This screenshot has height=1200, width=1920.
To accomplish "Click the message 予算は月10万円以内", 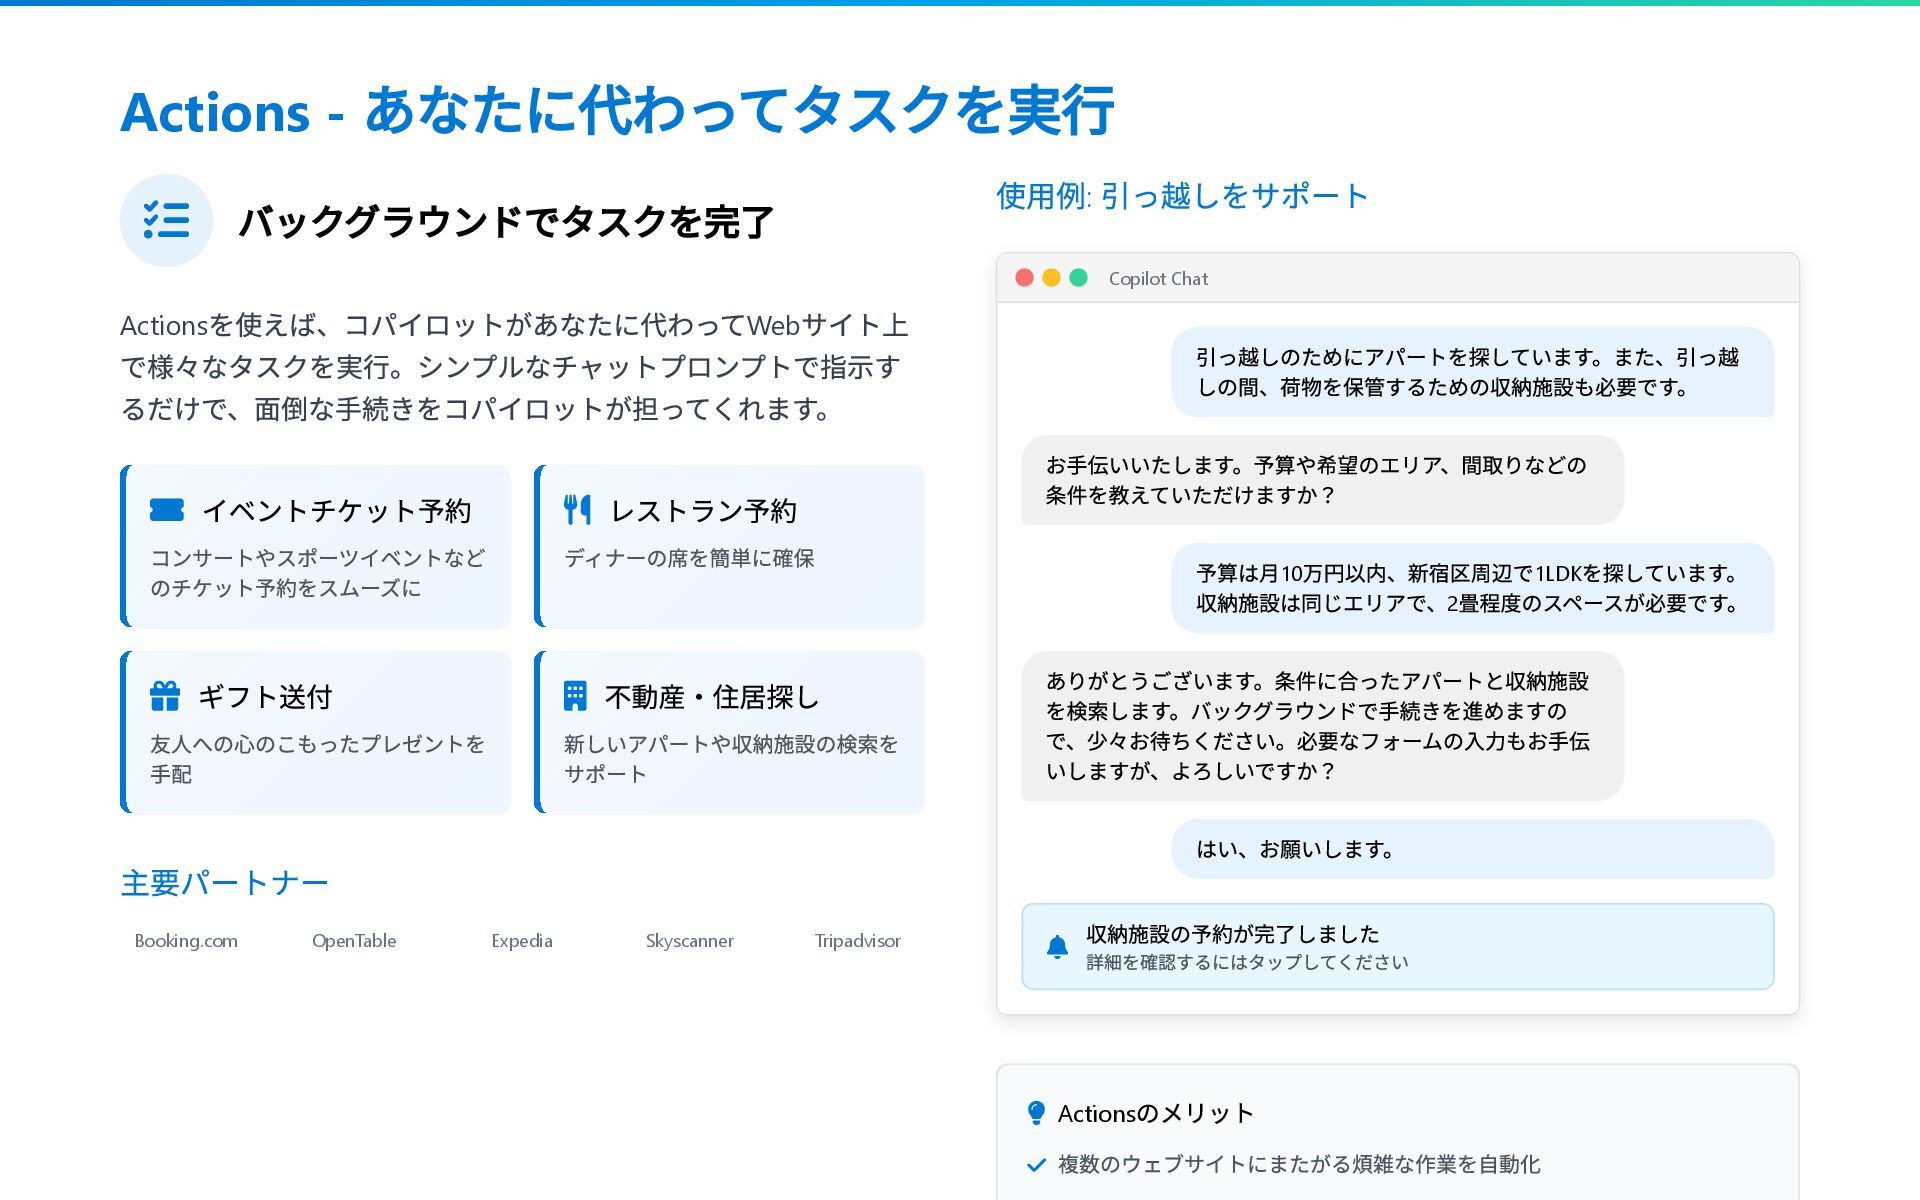I will point(1473,588).
